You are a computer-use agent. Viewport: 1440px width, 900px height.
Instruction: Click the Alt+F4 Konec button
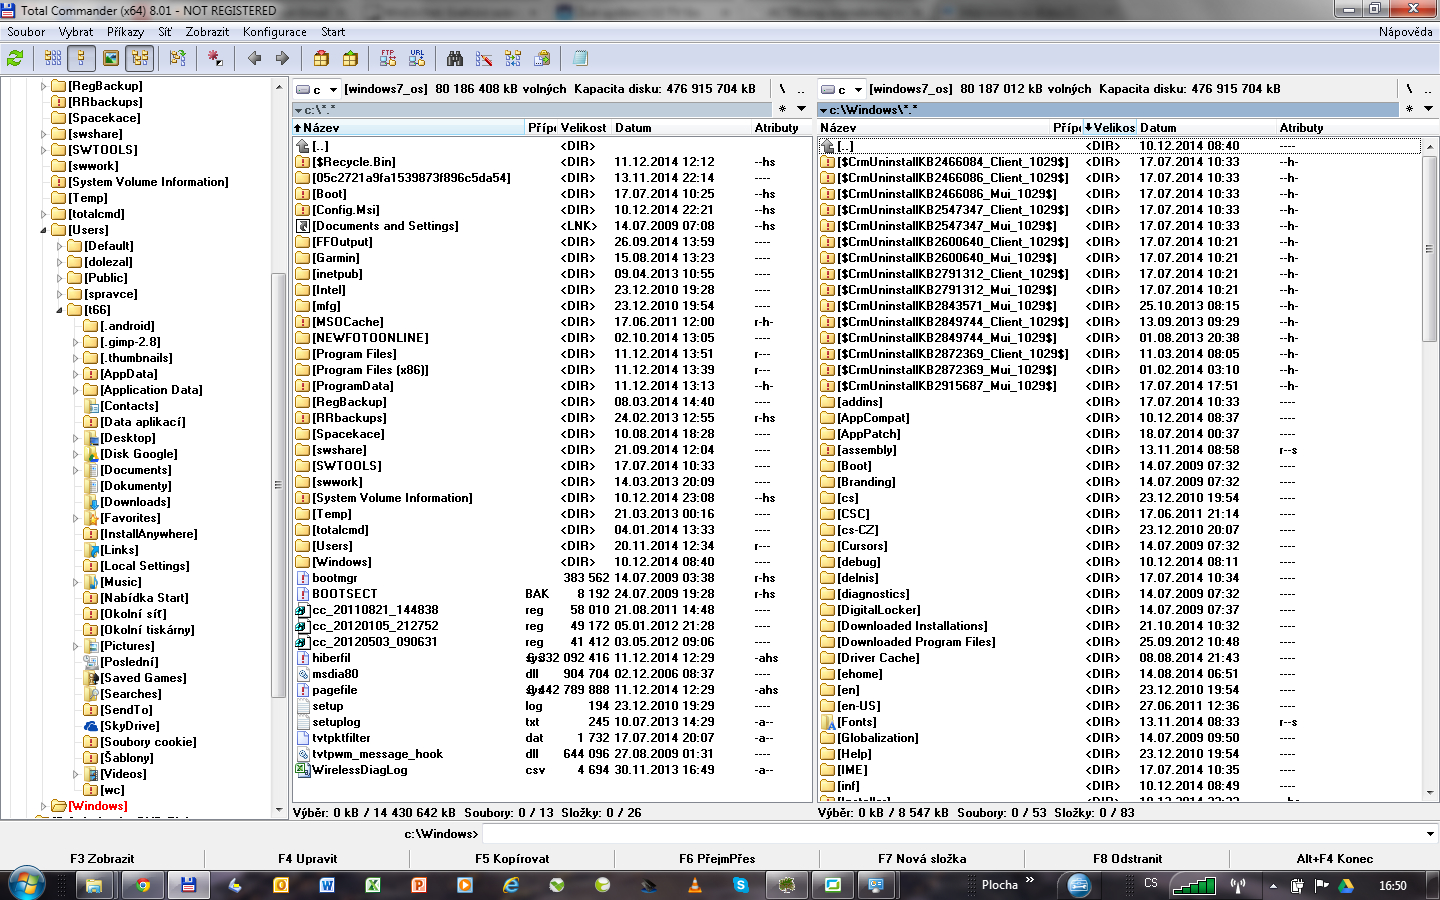pos(1334,859)
